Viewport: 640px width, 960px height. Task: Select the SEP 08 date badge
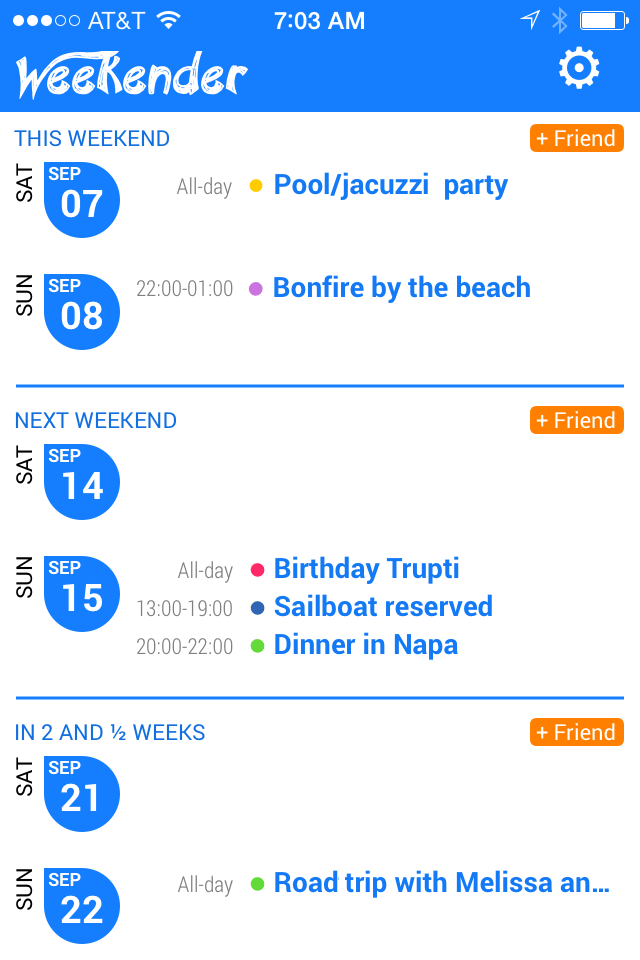click(x=81, y=312)
